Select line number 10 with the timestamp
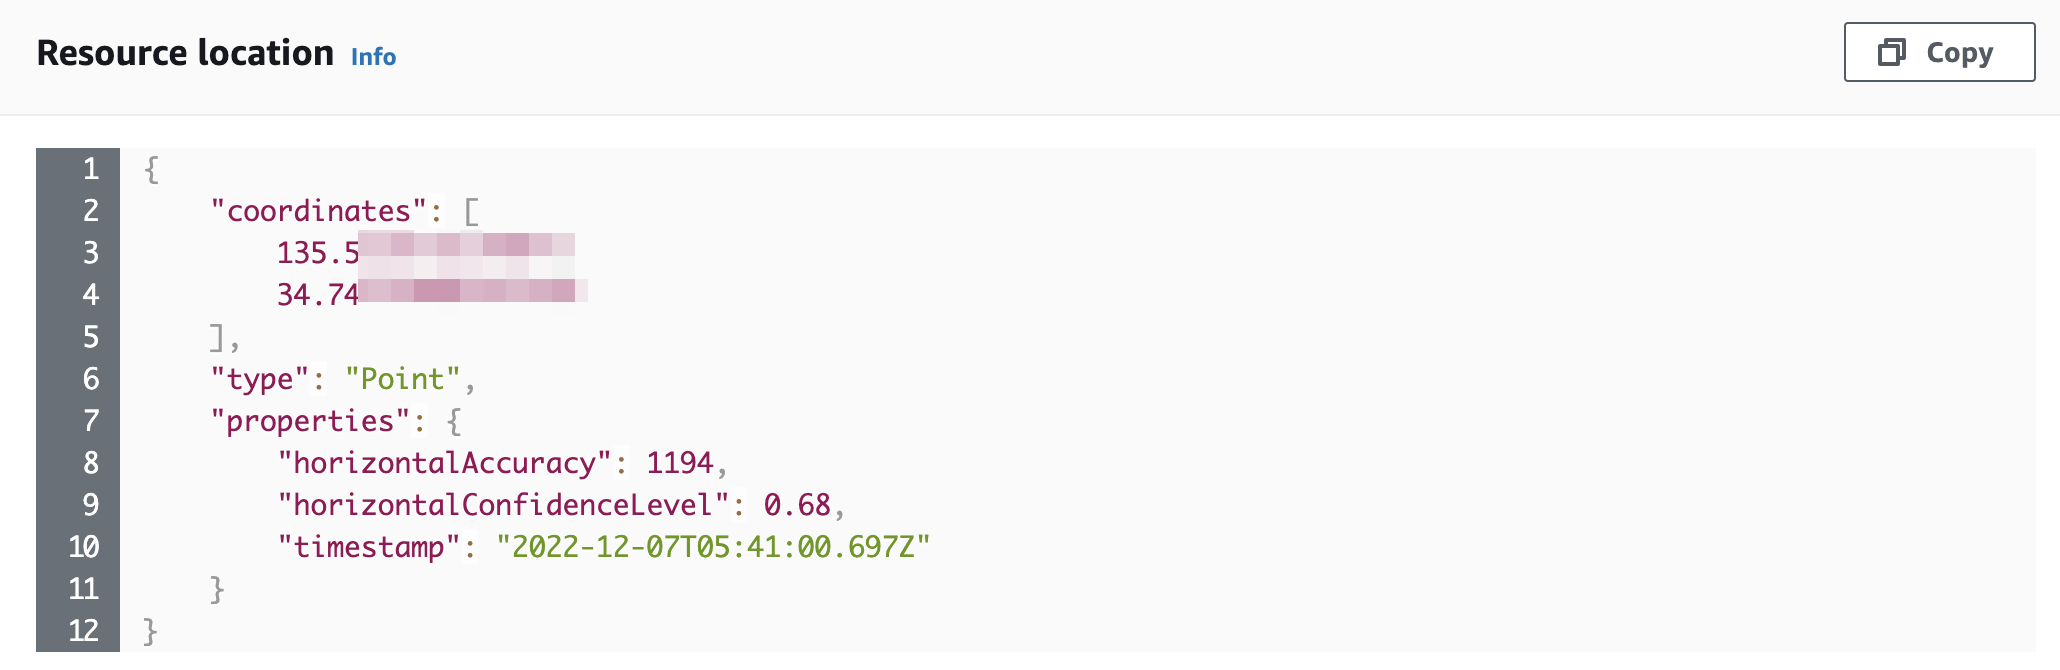 (x=84, y=547)
